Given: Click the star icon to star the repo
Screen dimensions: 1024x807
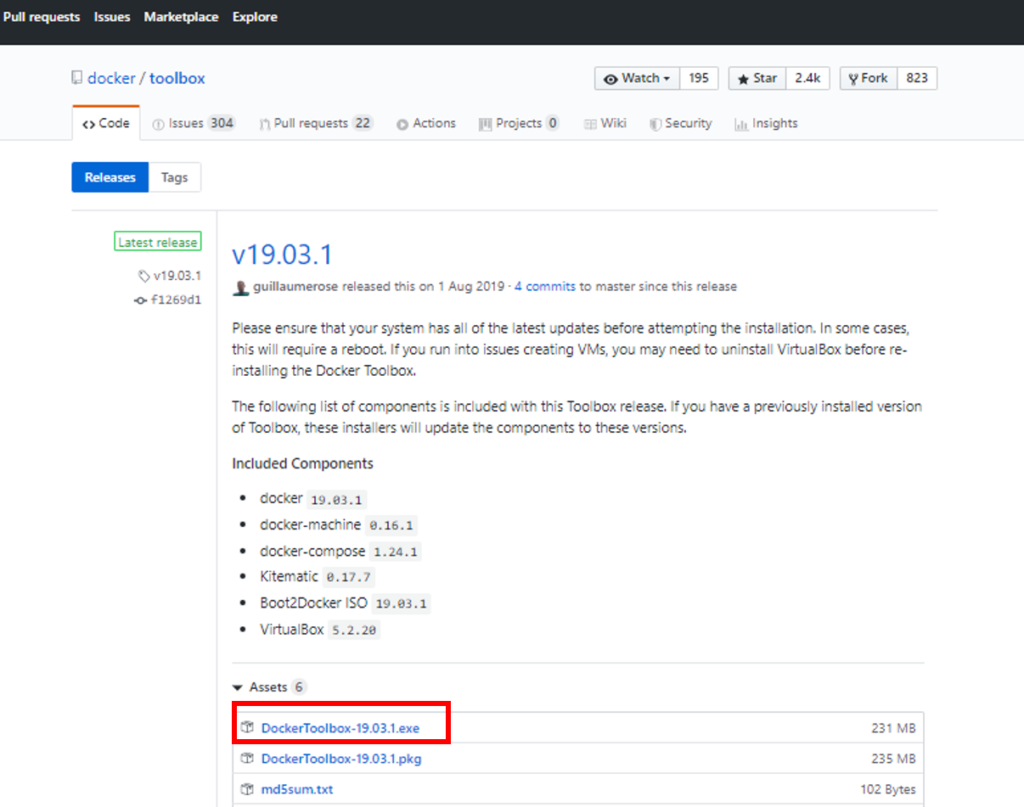Looking at the screenshot, I should click(744, 78).
